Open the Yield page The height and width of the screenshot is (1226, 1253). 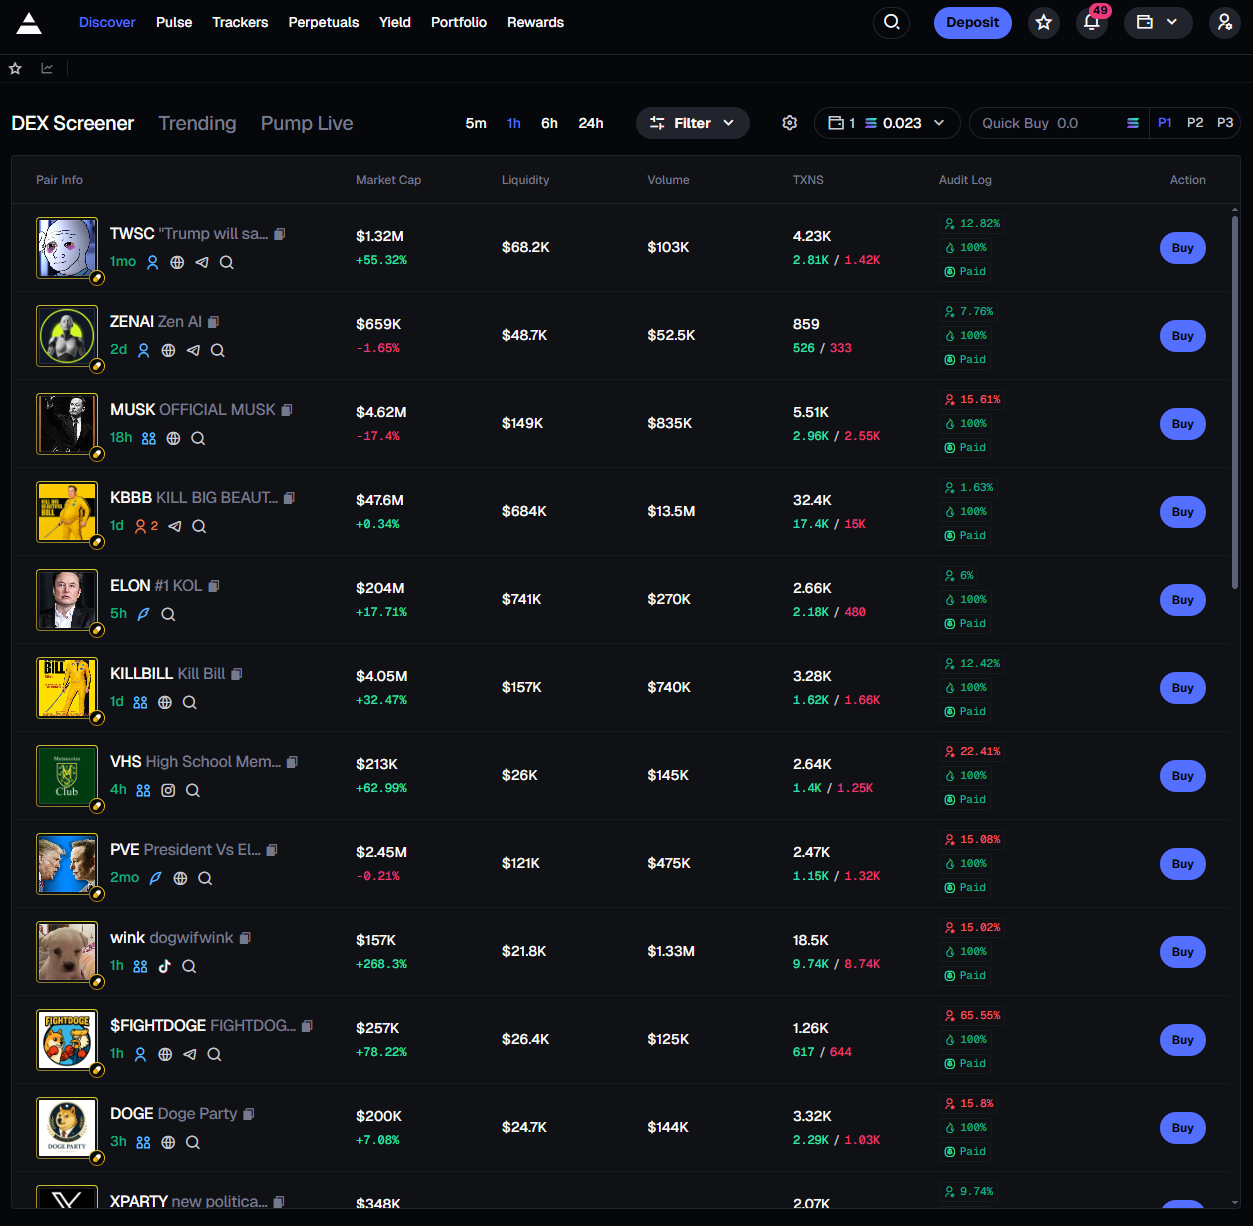[395, 22]
